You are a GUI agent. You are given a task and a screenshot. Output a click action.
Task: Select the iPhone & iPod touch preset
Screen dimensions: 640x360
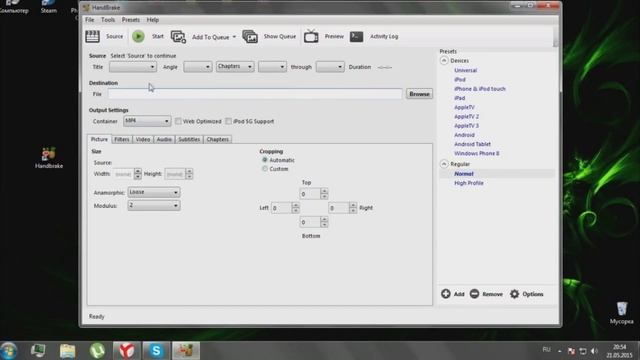point(480,89)
